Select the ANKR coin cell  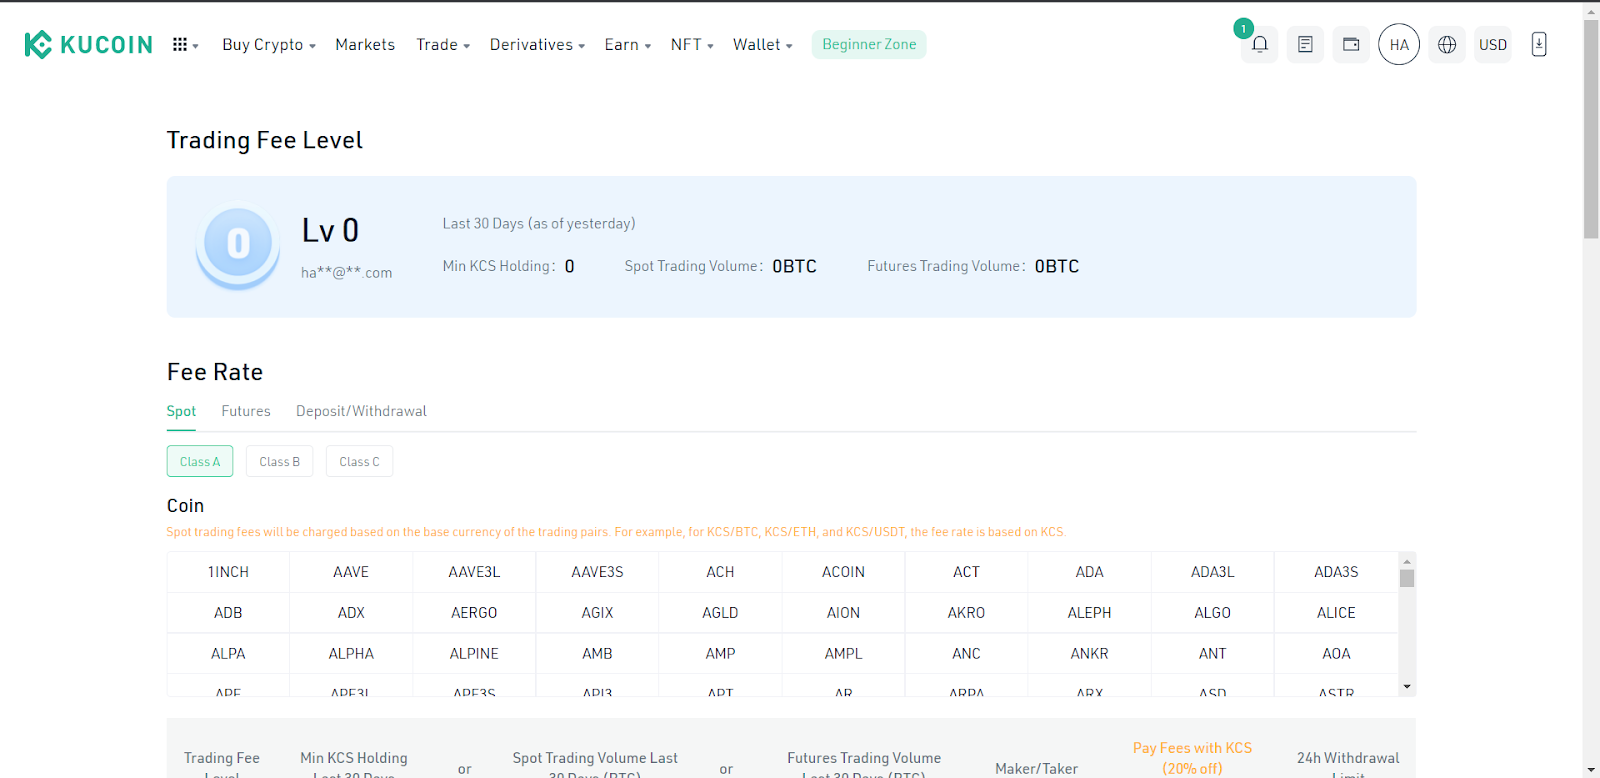coord(1089,654)
